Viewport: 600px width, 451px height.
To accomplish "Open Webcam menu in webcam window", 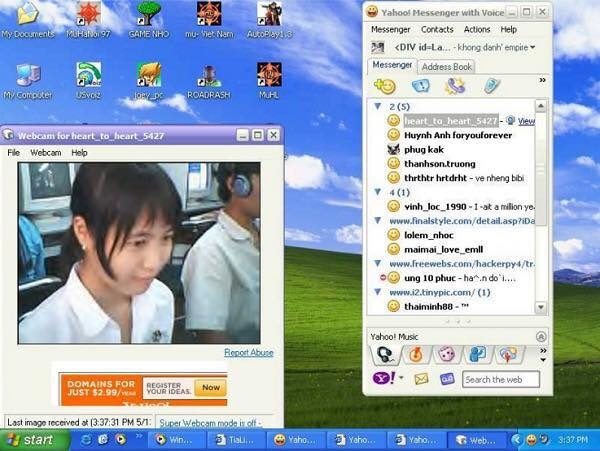I will (x=45, y=153).
